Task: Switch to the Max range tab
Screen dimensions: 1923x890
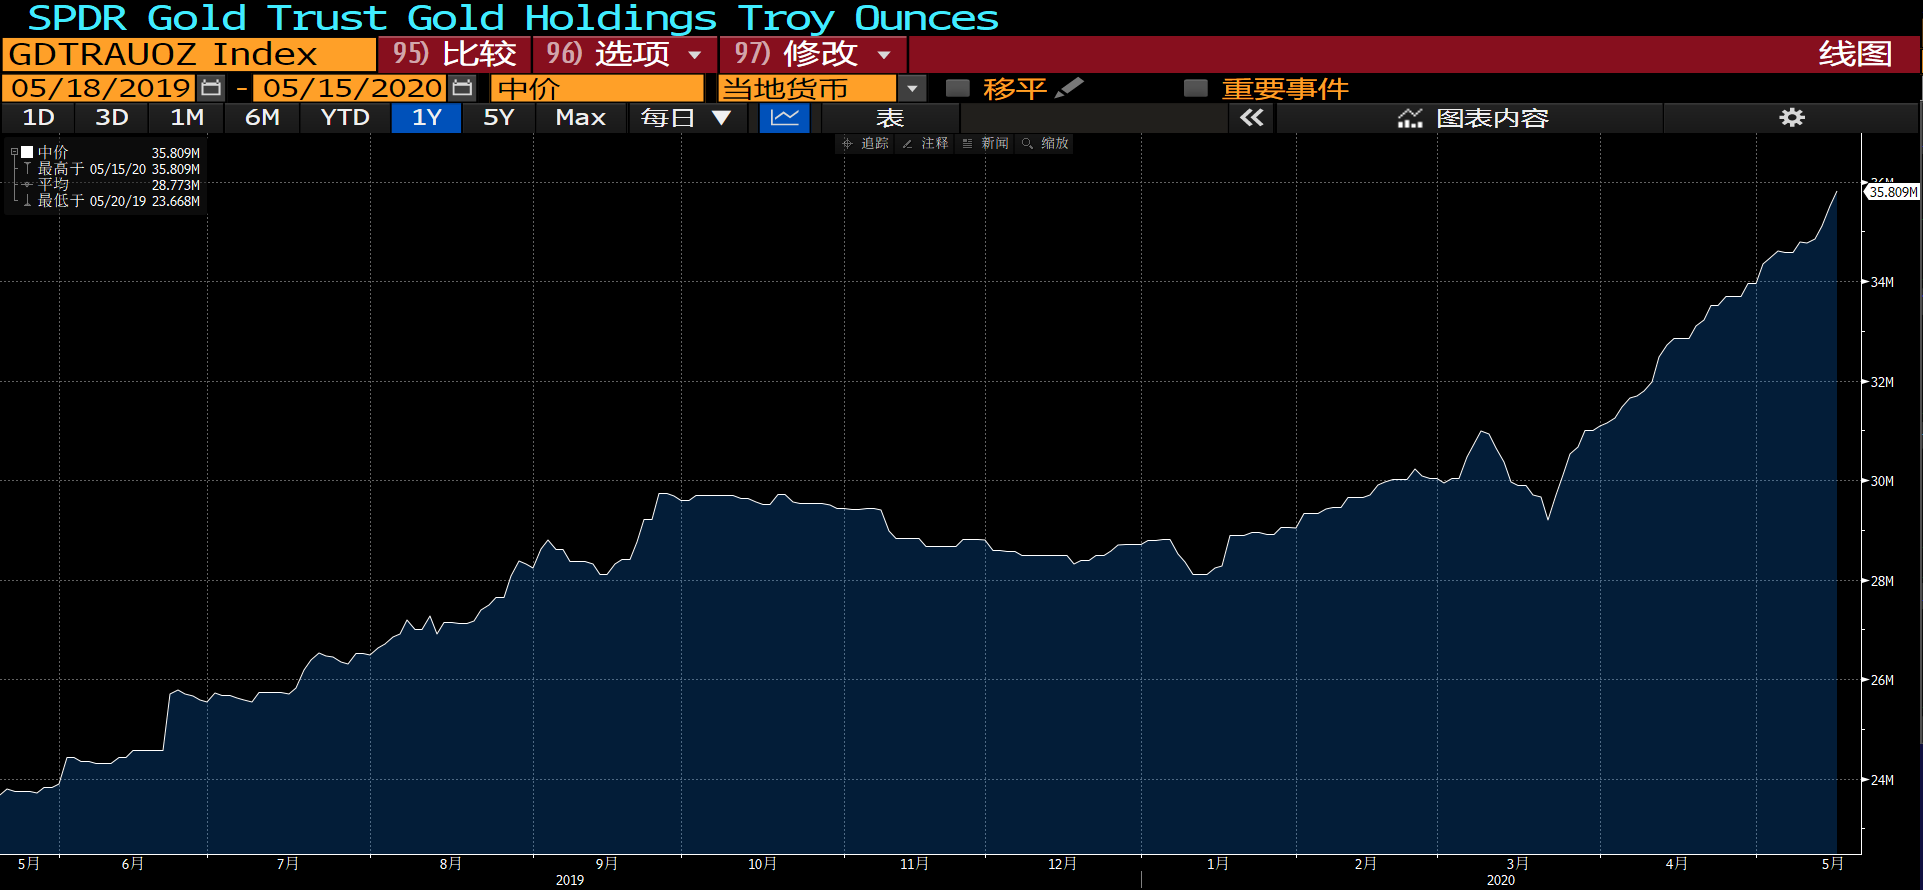Action: tap(581, 118)
